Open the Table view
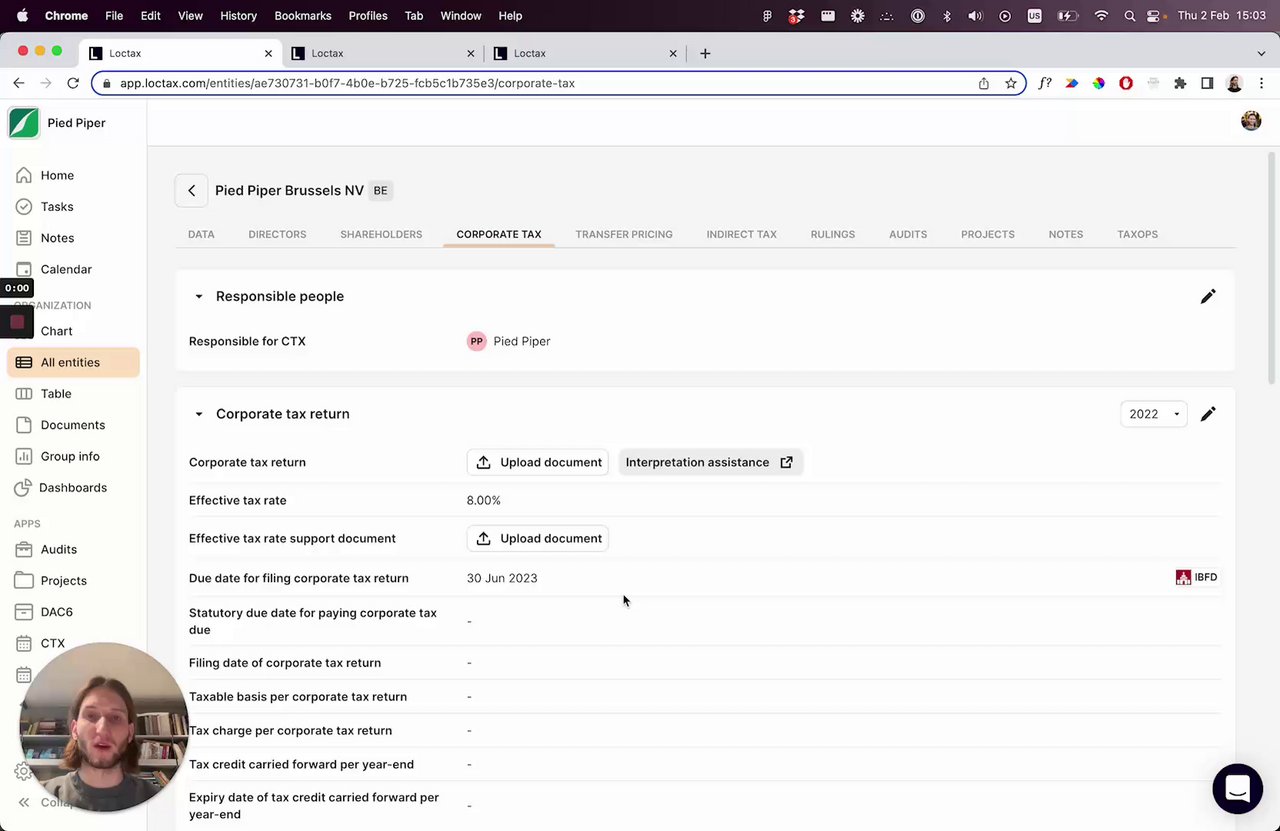Viewport: 1280px width, 831px height. point(56,393)
